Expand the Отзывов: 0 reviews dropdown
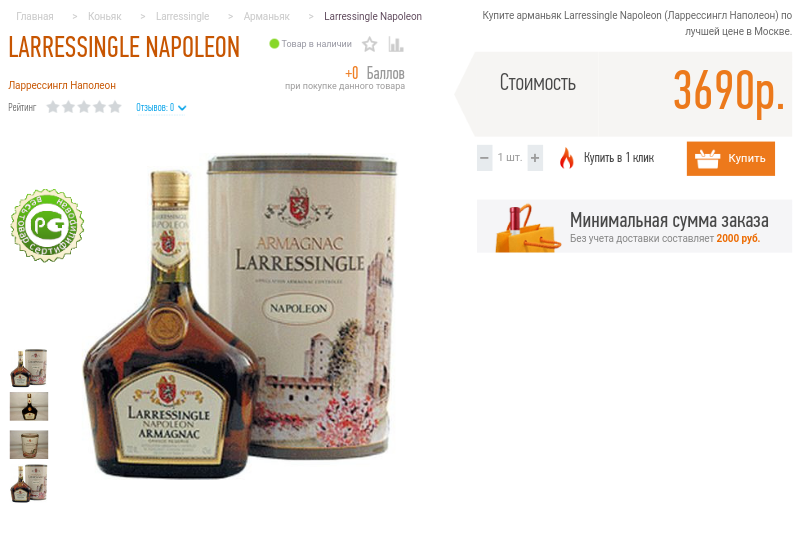 pyautogui.click(x=161, y=108)
